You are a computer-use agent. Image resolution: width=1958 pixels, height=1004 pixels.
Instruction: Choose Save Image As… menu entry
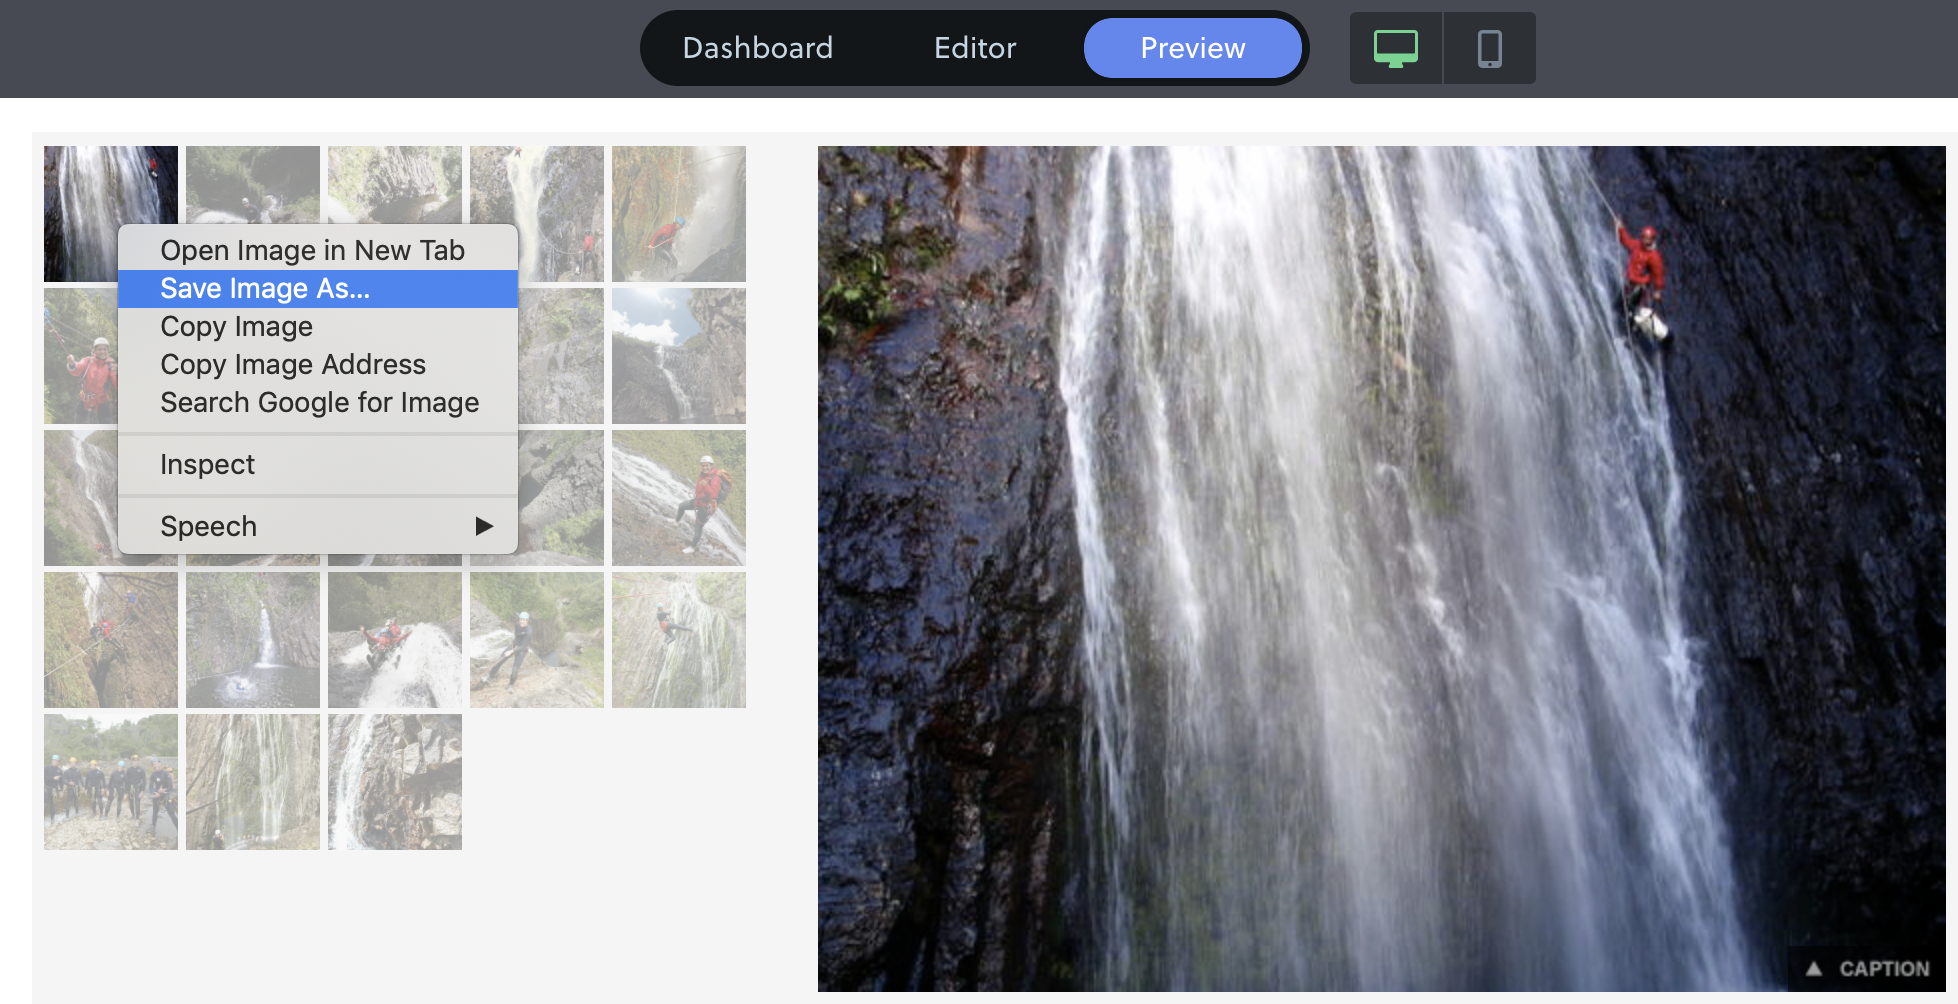point(318,288)
